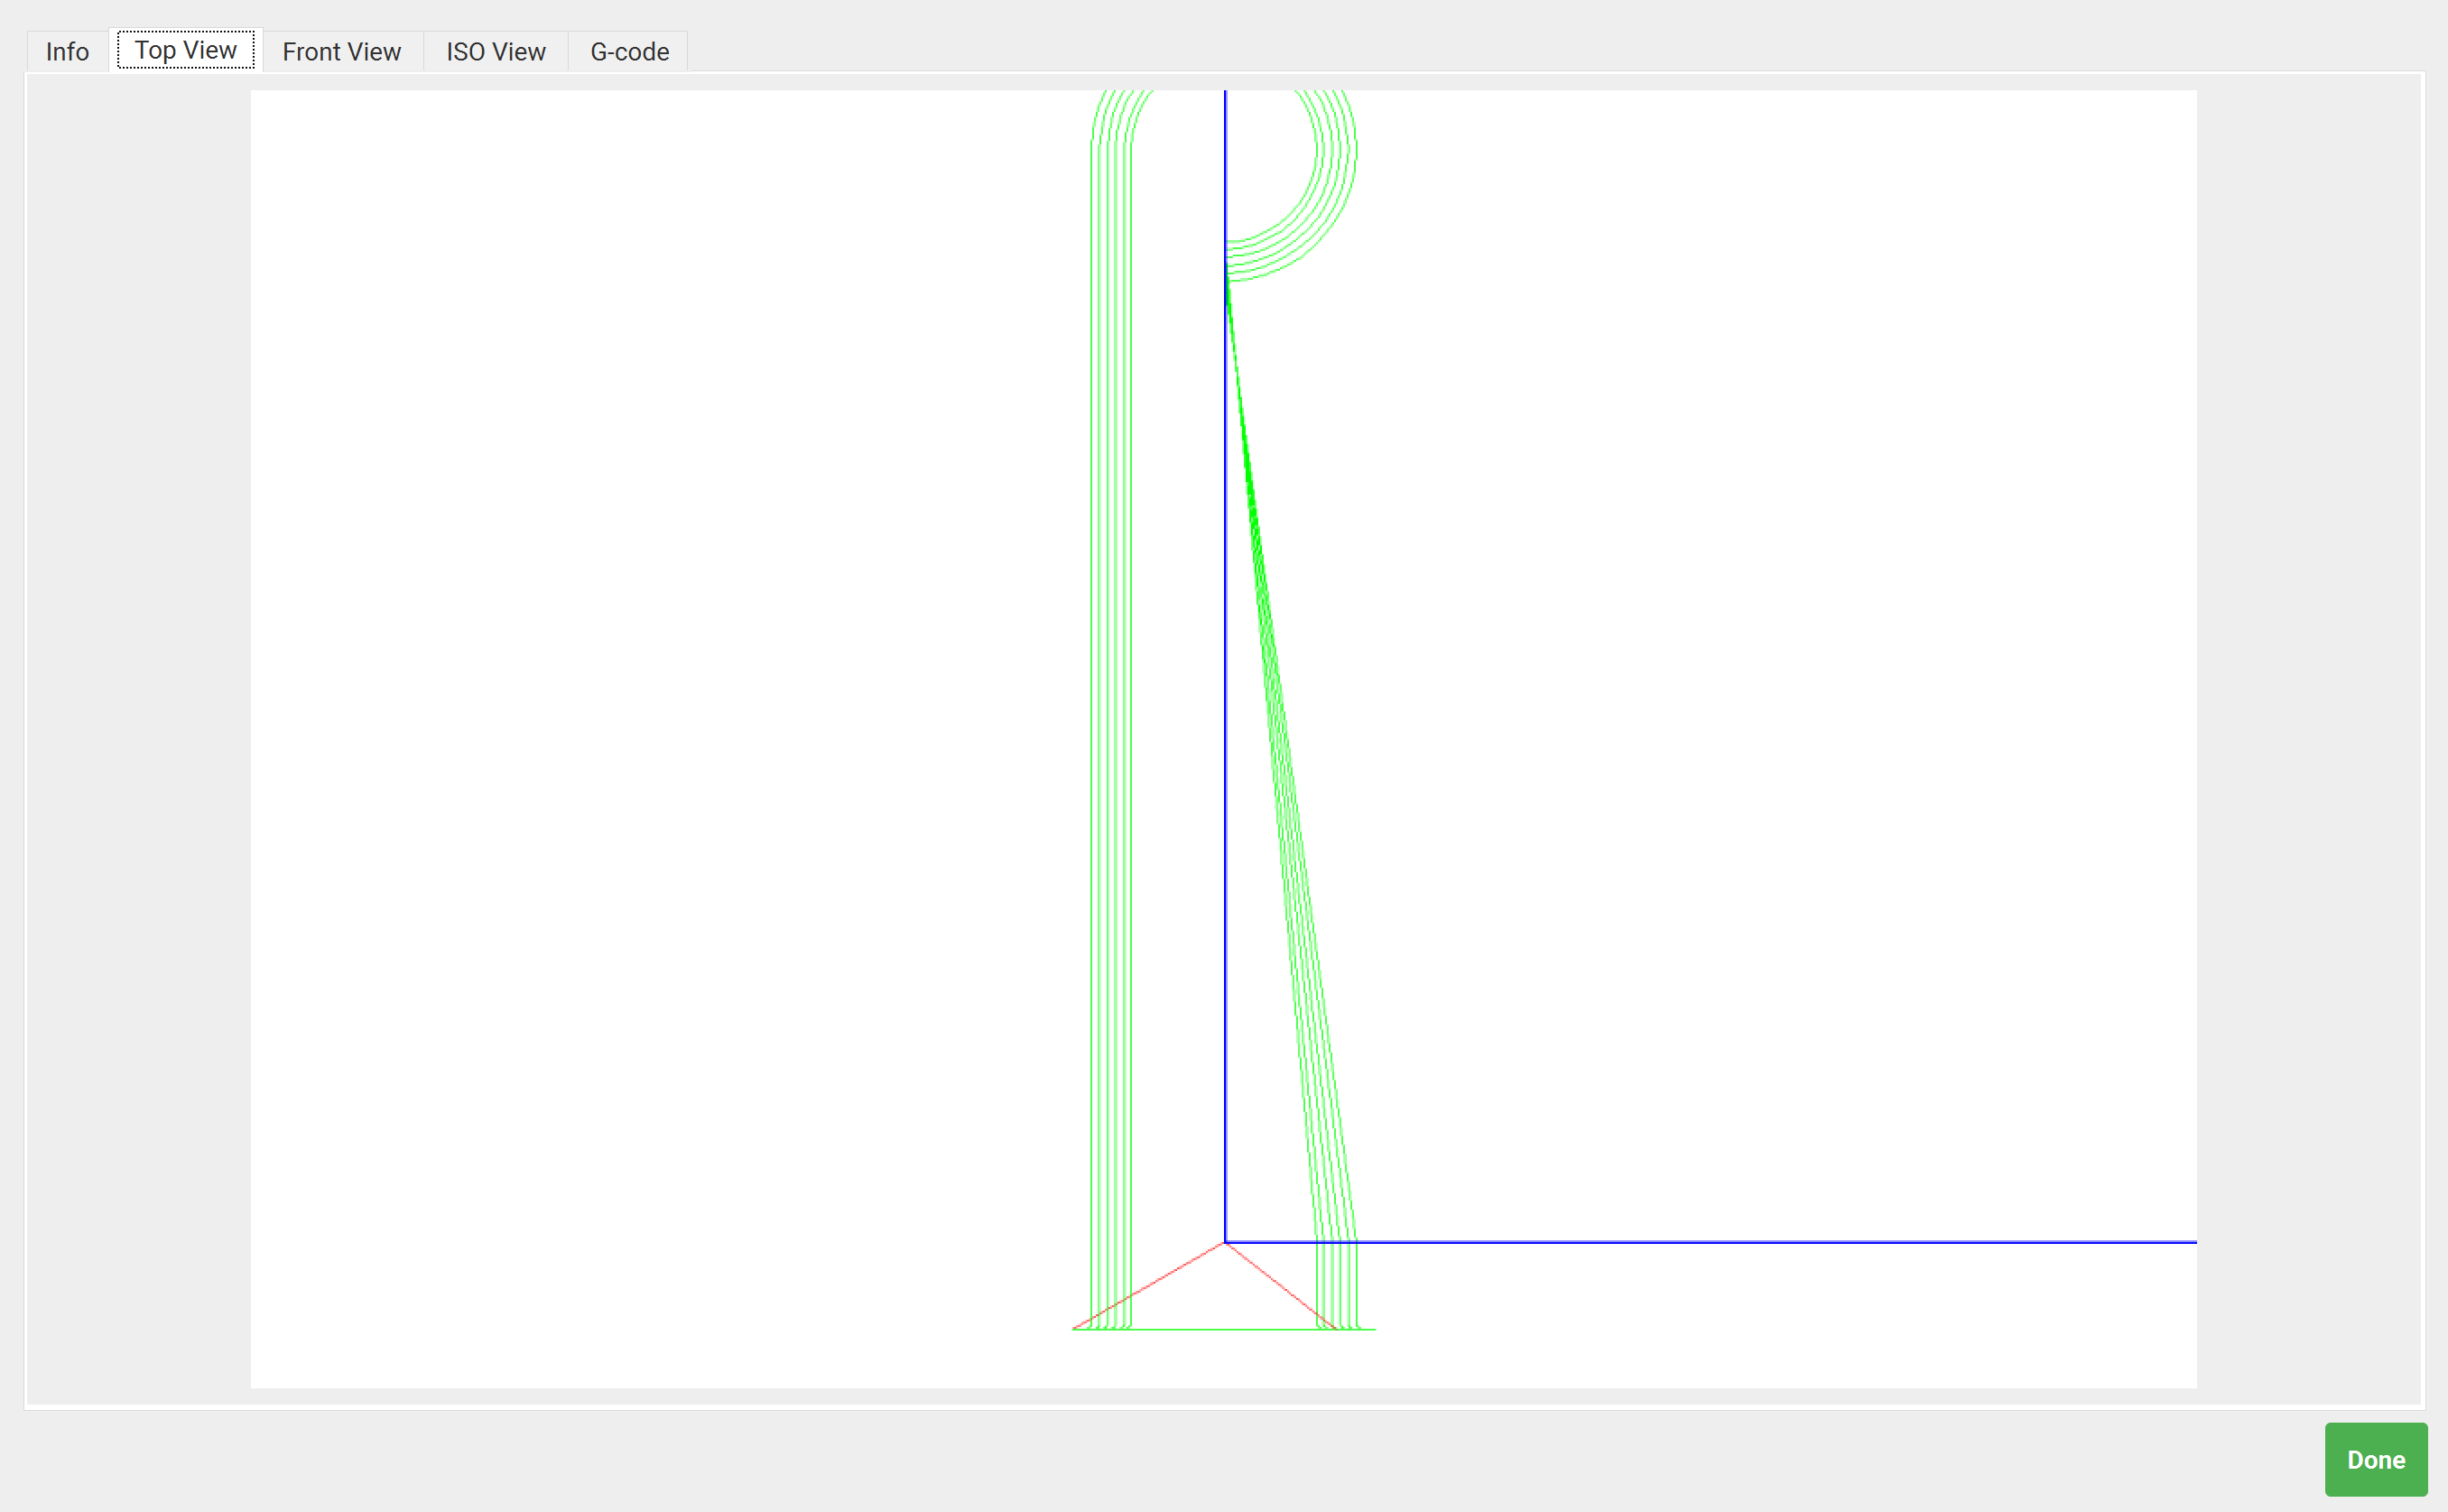Click empty white canvas left of toolpath
The width and height of the screenshot is (2448, 1512).
[x=660, y=700]
